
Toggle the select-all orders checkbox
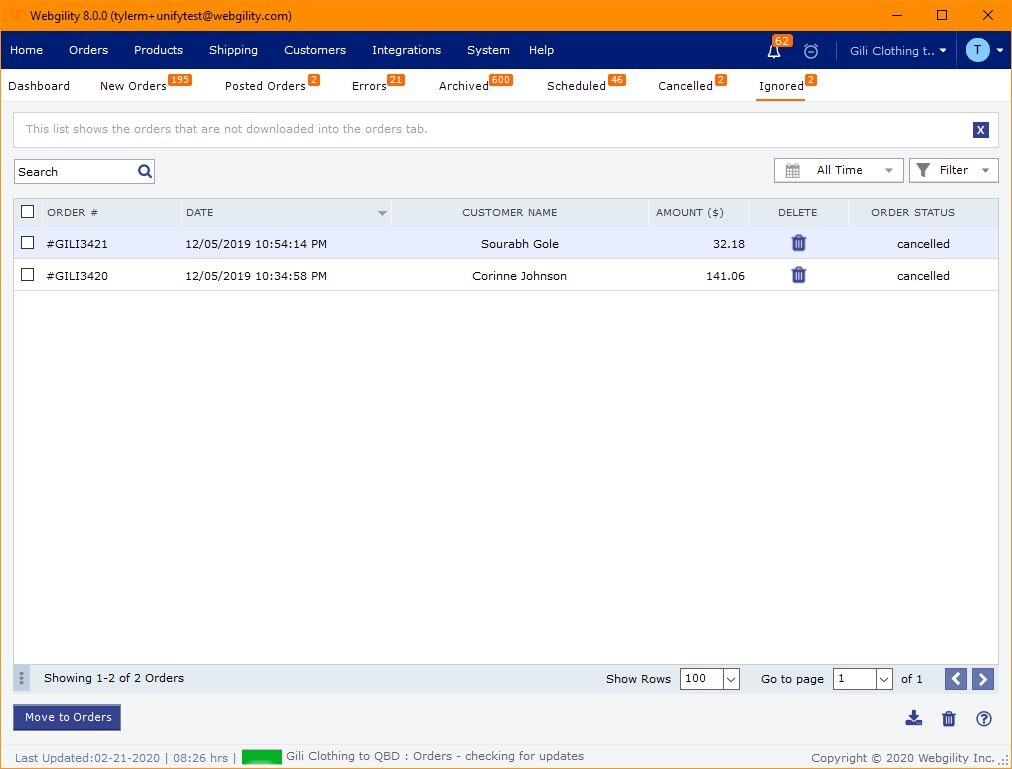[x=27, y=212]
